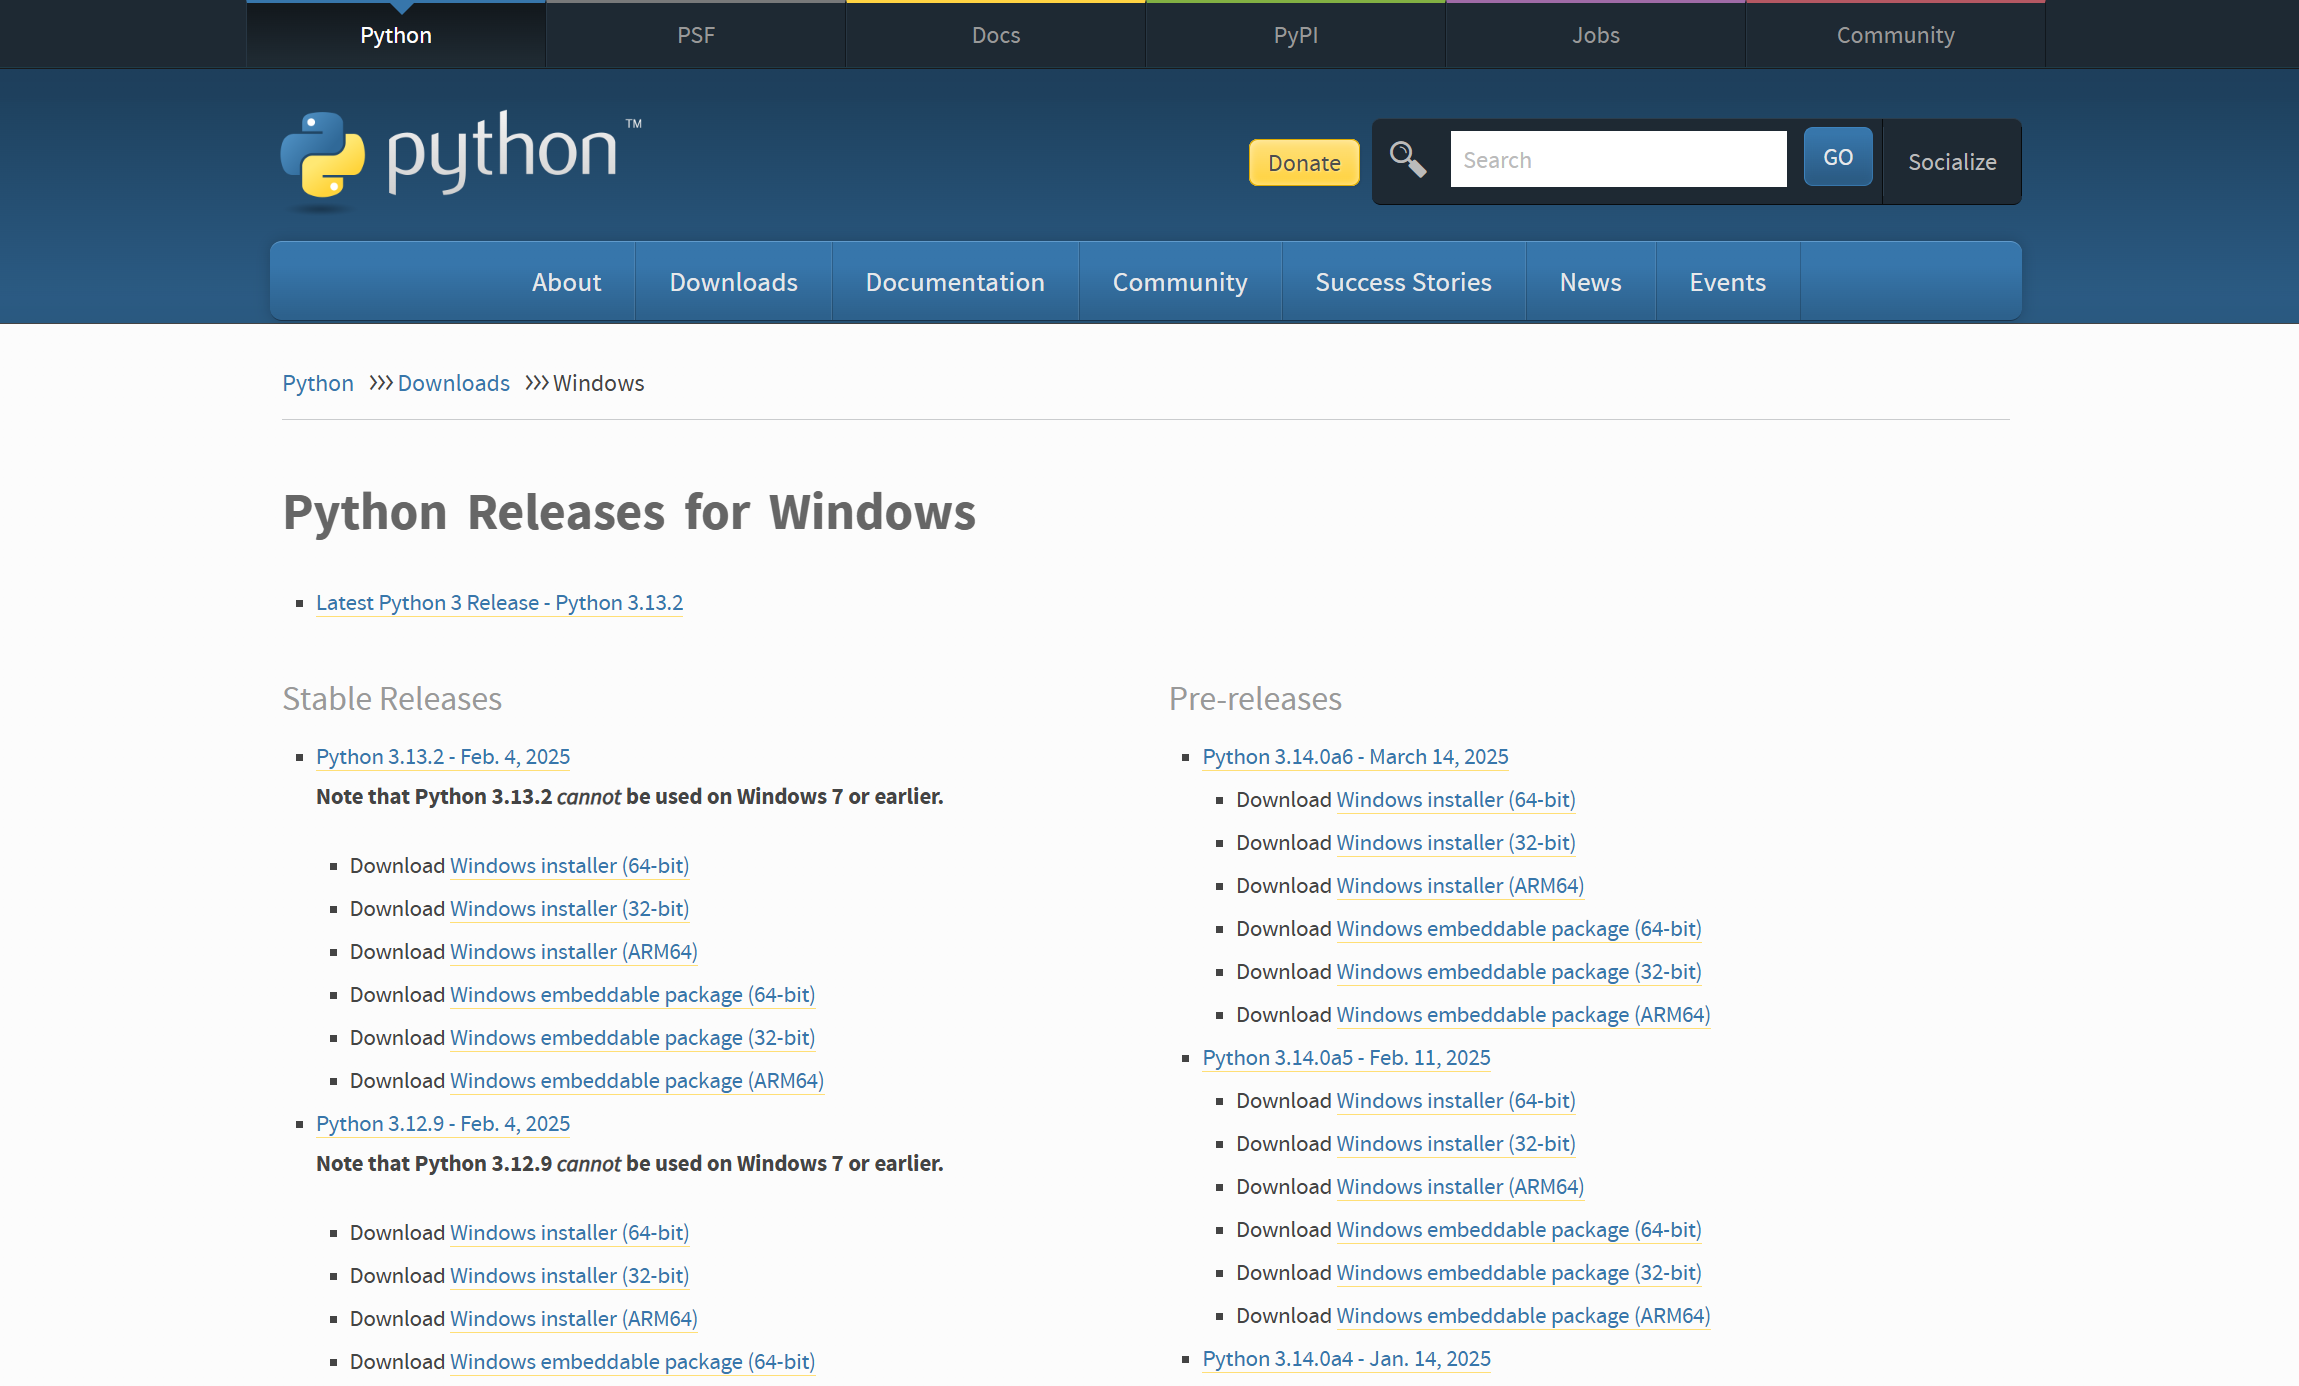The height and width of the screenshot is (1386, 2299).
Task: Download Python 3.14.0a5 Windows installer (ARM64)
Action: (x=1459, y=1187)
